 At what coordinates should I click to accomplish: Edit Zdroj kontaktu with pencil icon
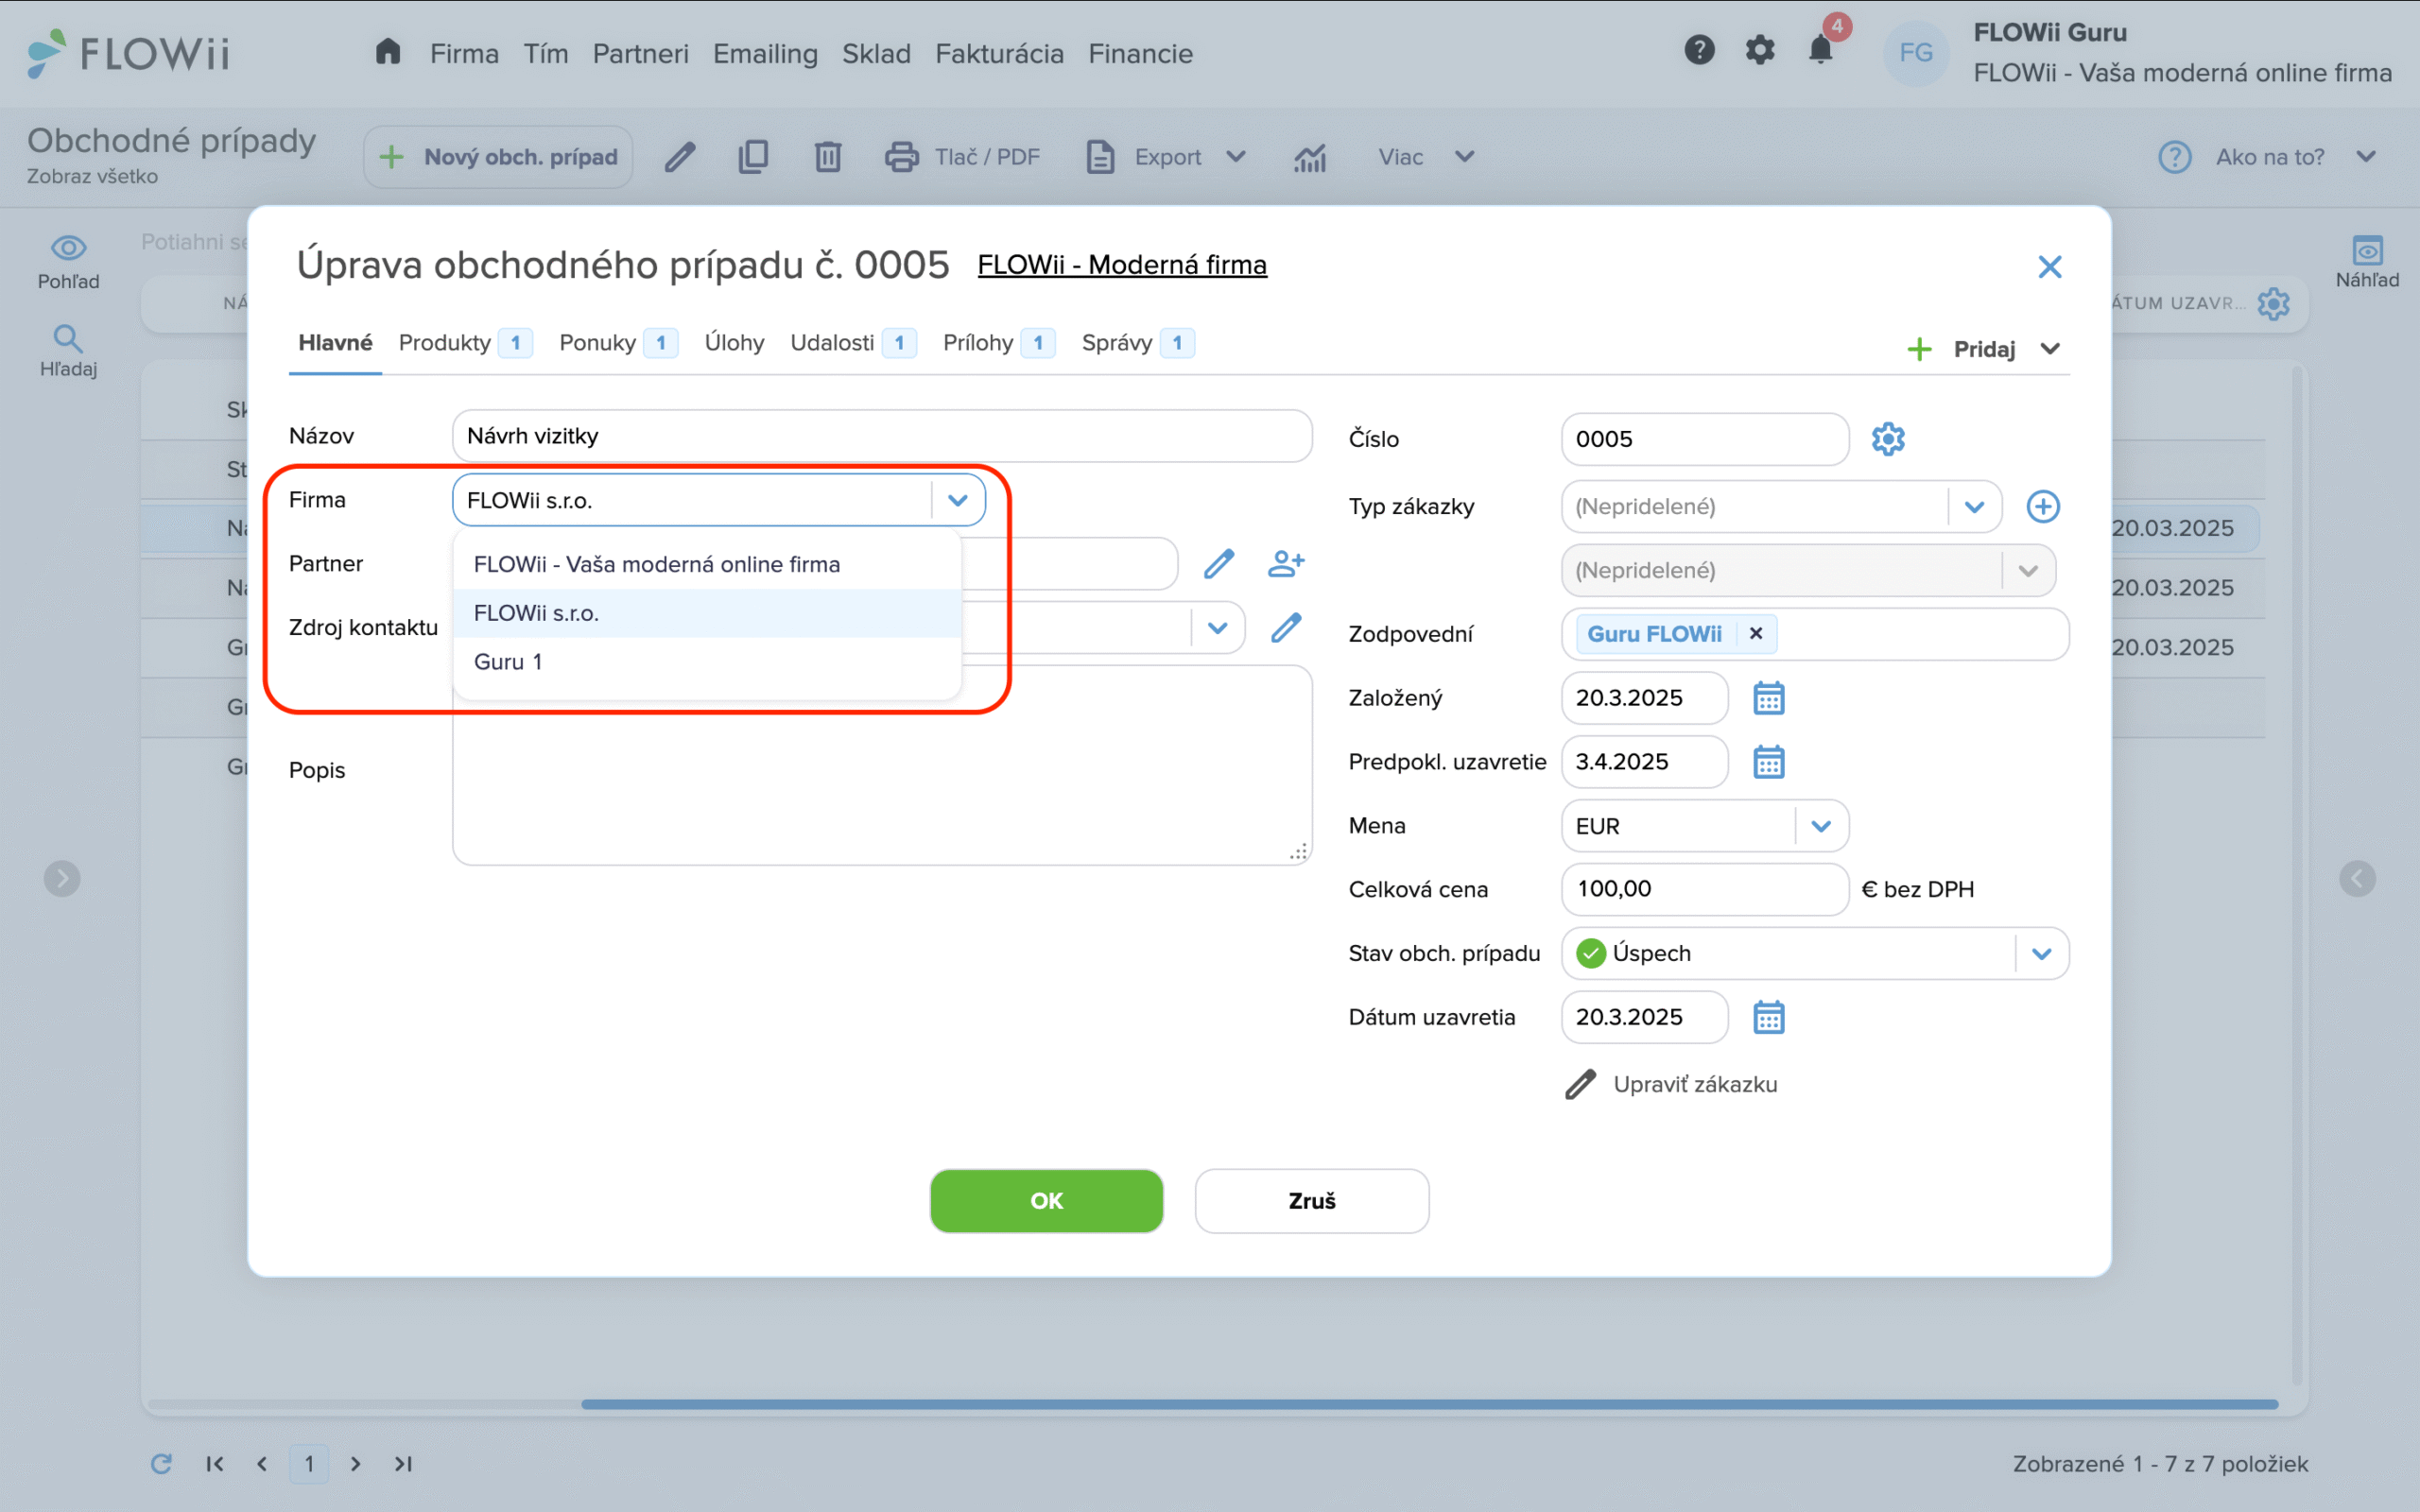coord(1286,627)
